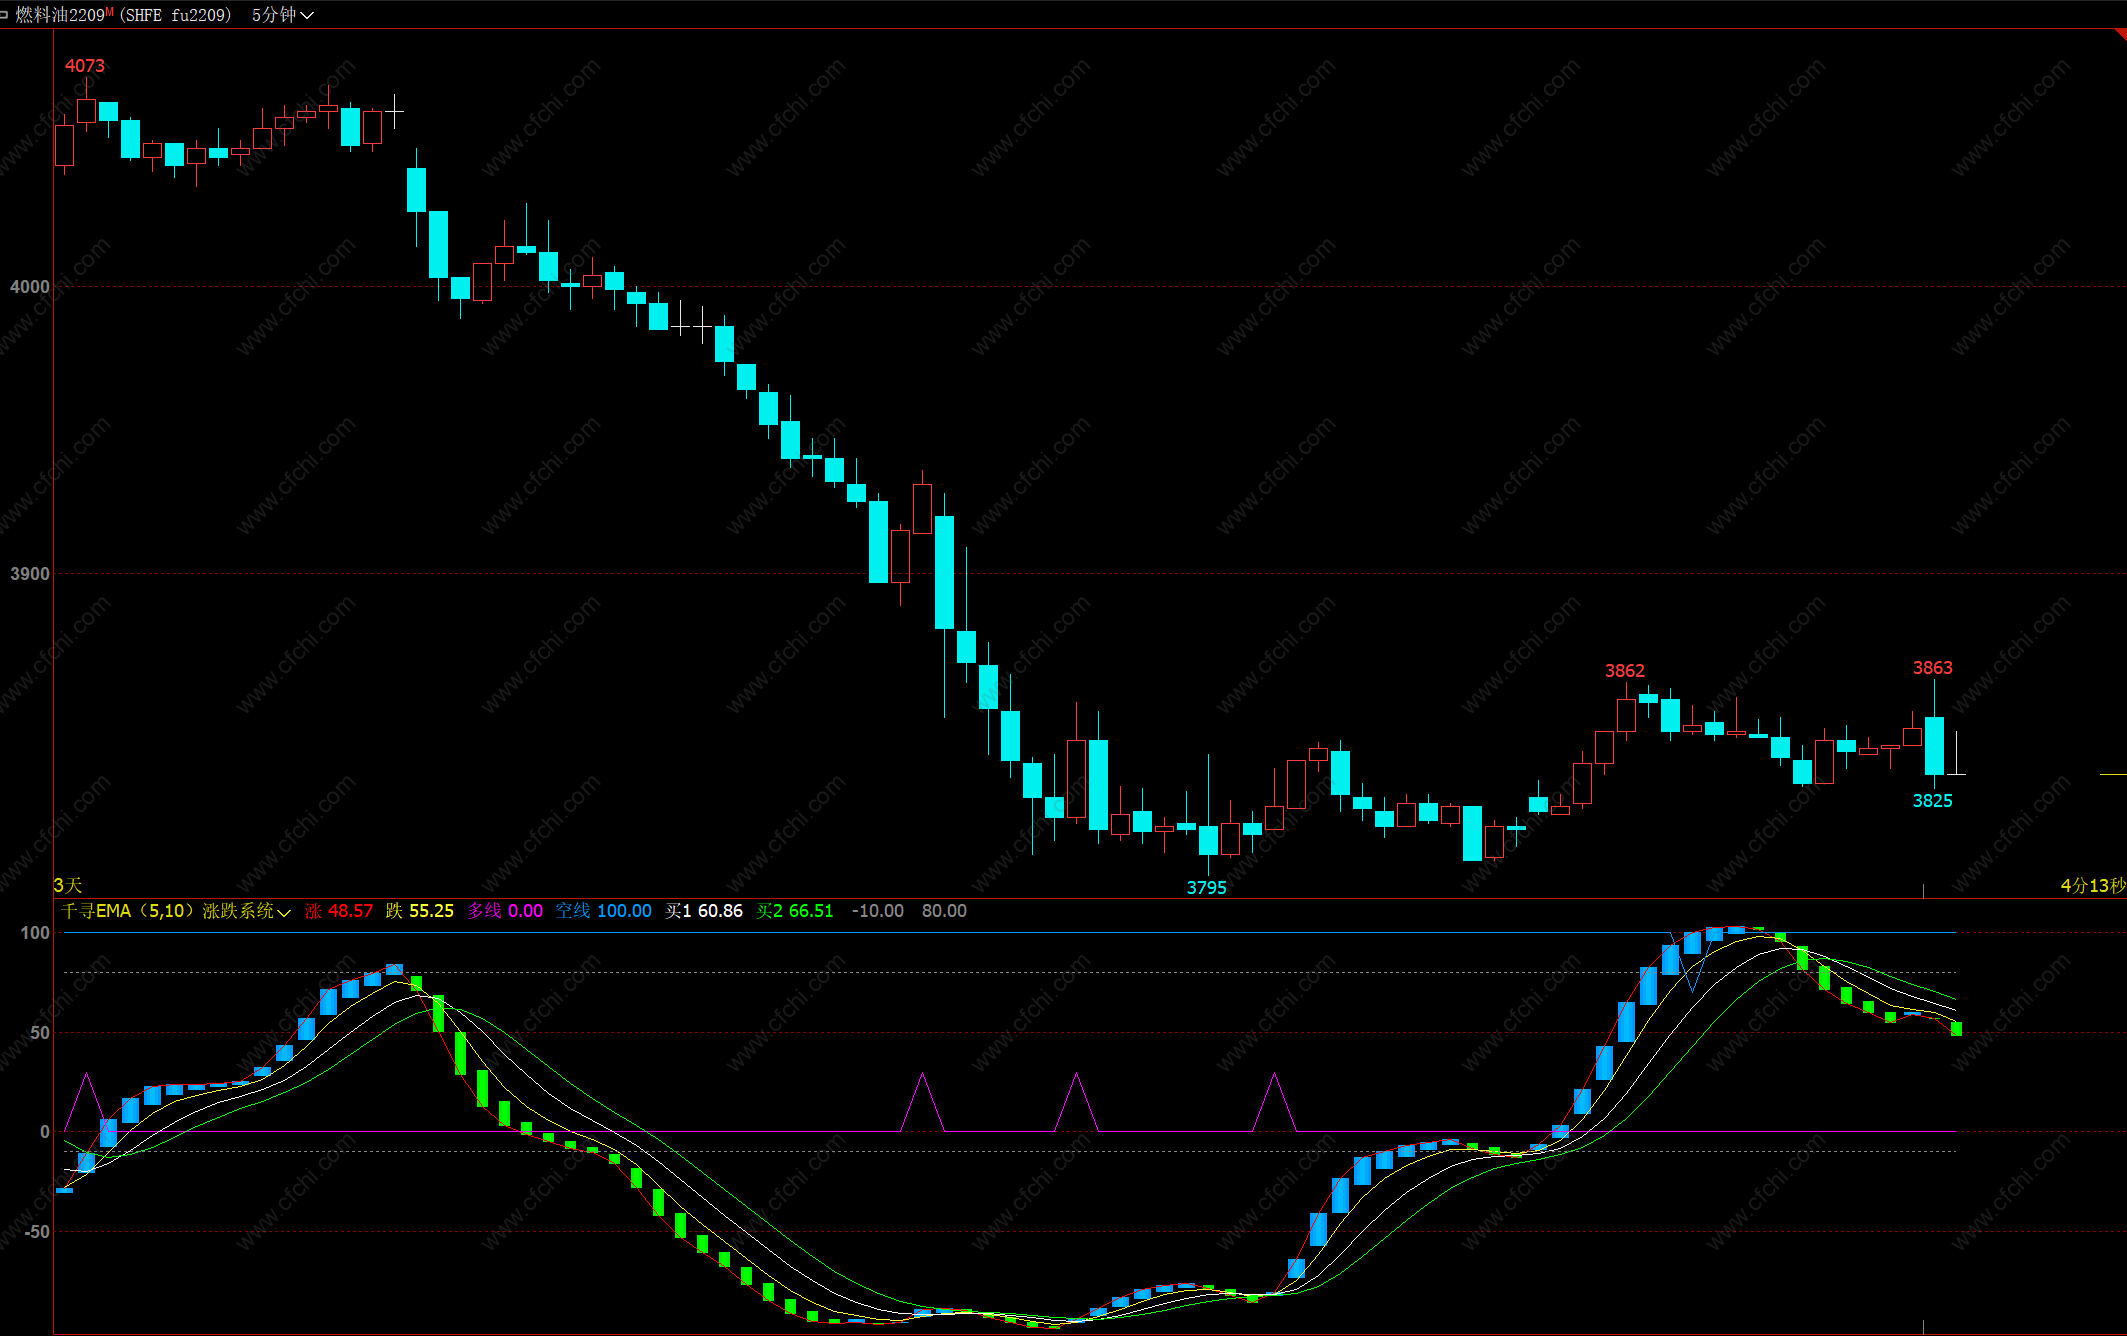Image resolution: width=2127 pixels, height=1336 pixels.
Task: Click the 4分13秒 countdown label
Action: tap(2092, 886)
